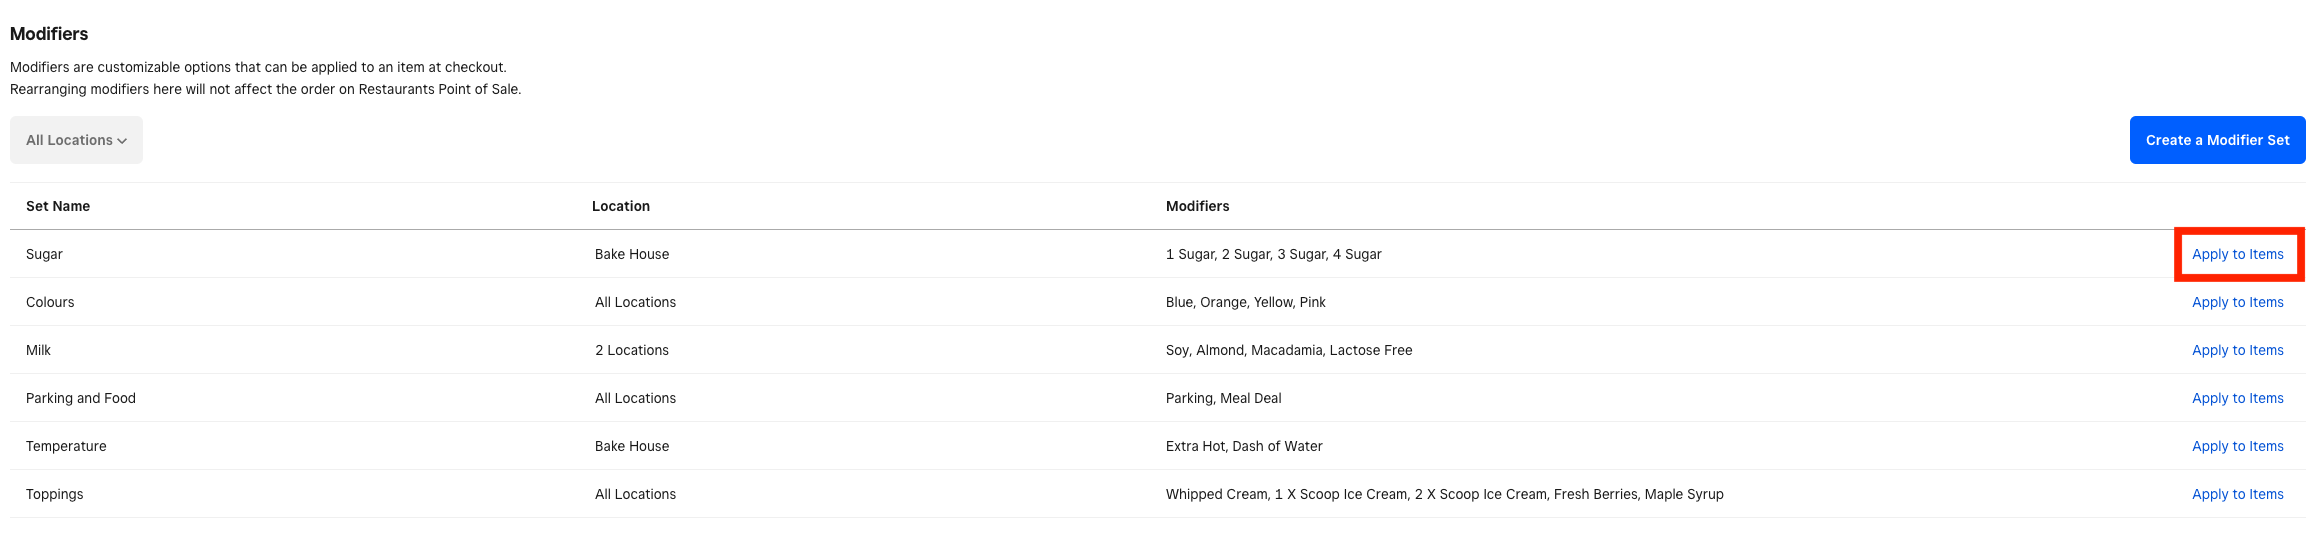Viewport: 2308px width, 537px height.
Task: Select the Milk row's 2 Locations cell
Action: 631,350
